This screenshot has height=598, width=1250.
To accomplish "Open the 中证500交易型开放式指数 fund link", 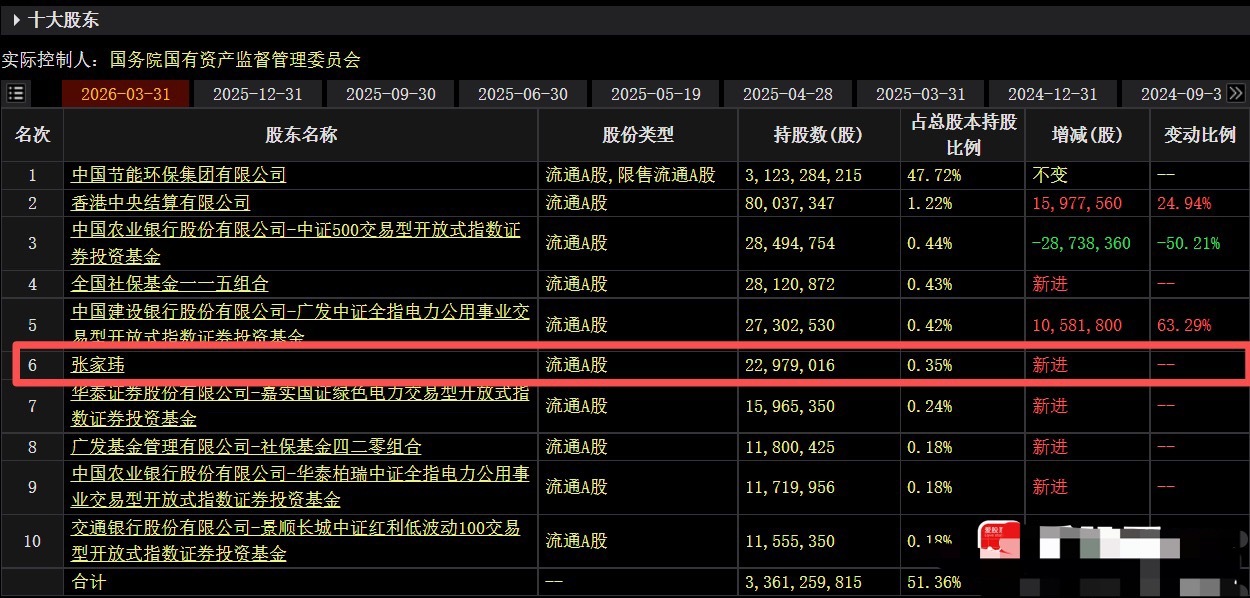I will [296, 243].
